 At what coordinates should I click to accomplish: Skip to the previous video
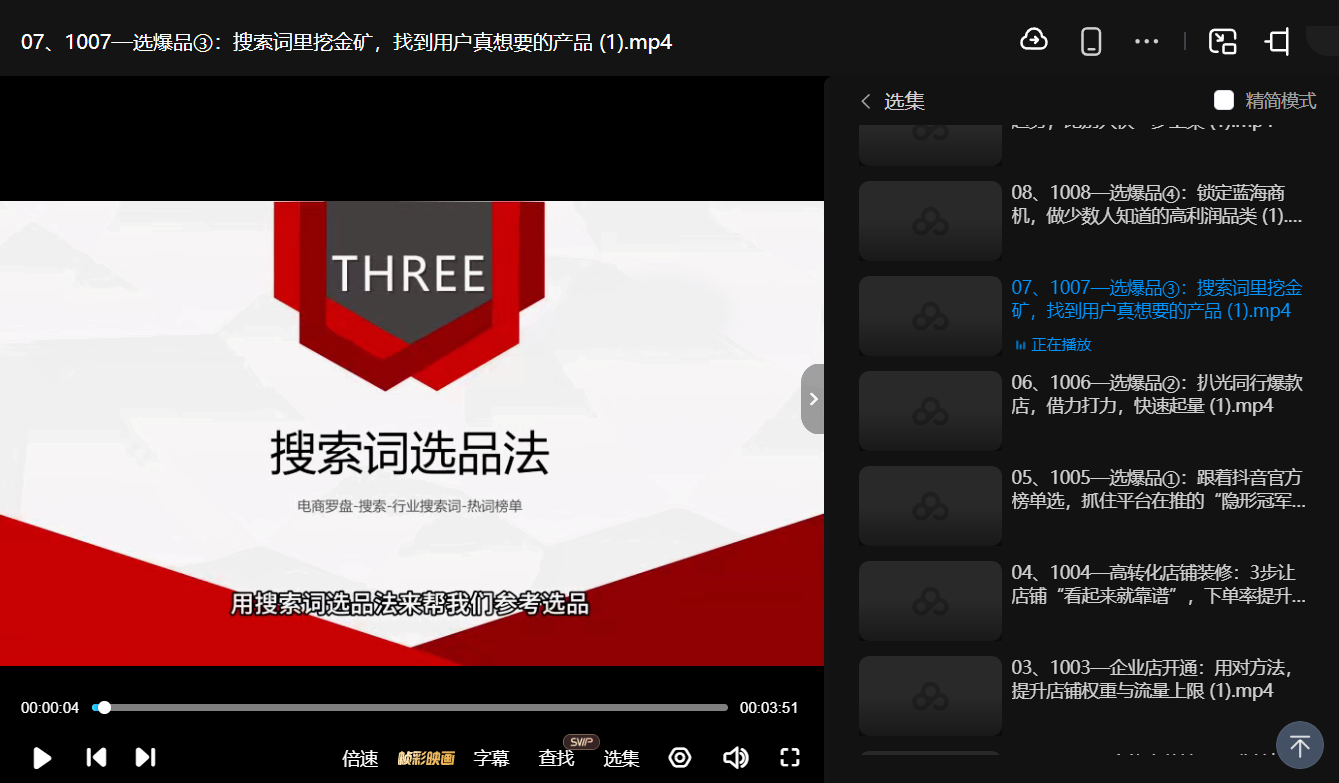(x=96, y=757)
